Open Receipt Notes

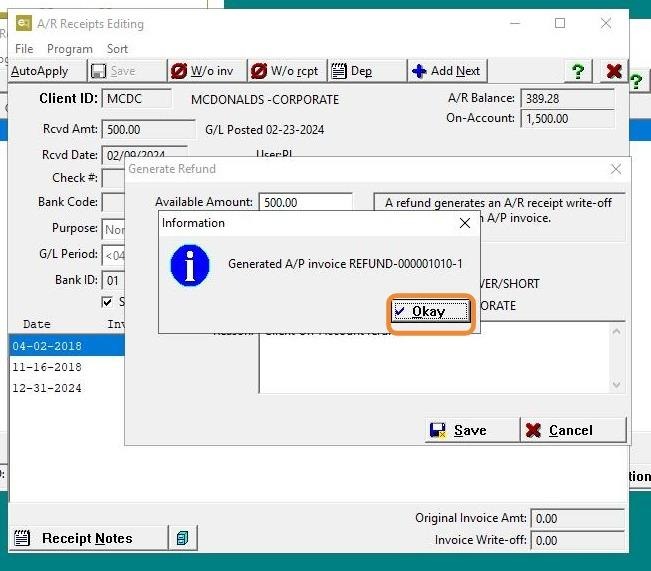[87, 538]
